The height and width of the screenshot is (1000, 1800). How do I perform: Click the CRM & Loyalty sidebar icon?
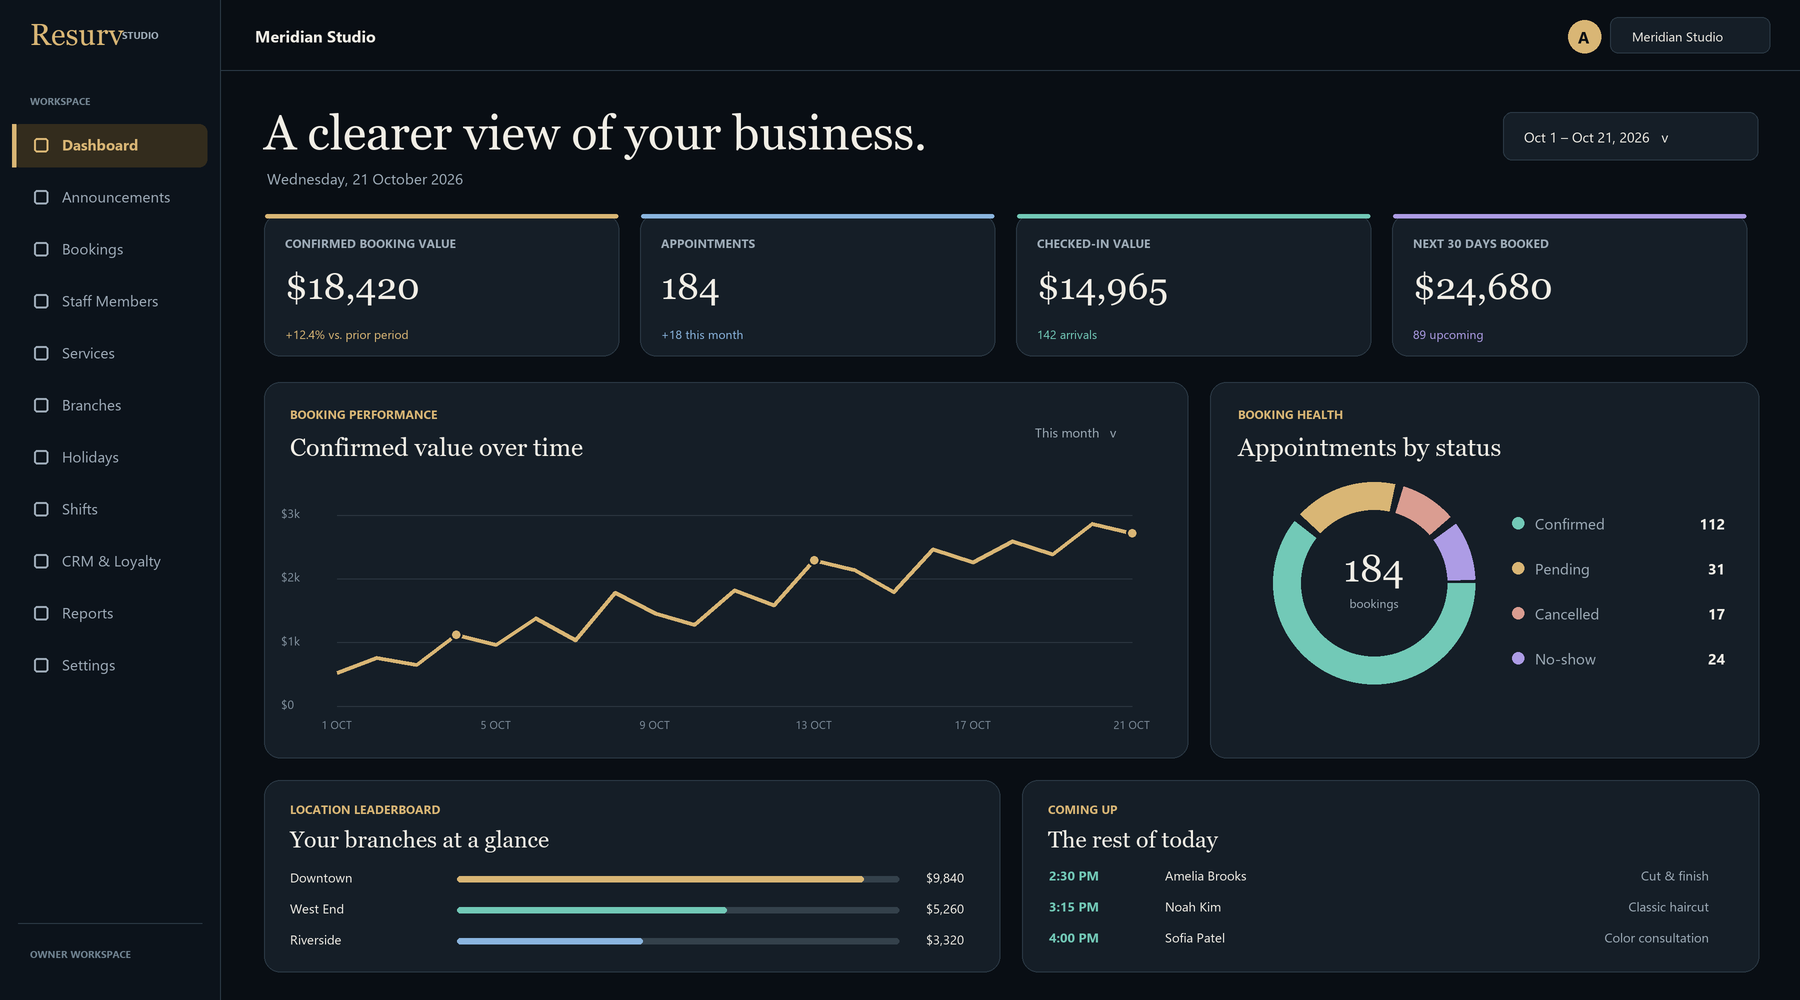point(41,561)
